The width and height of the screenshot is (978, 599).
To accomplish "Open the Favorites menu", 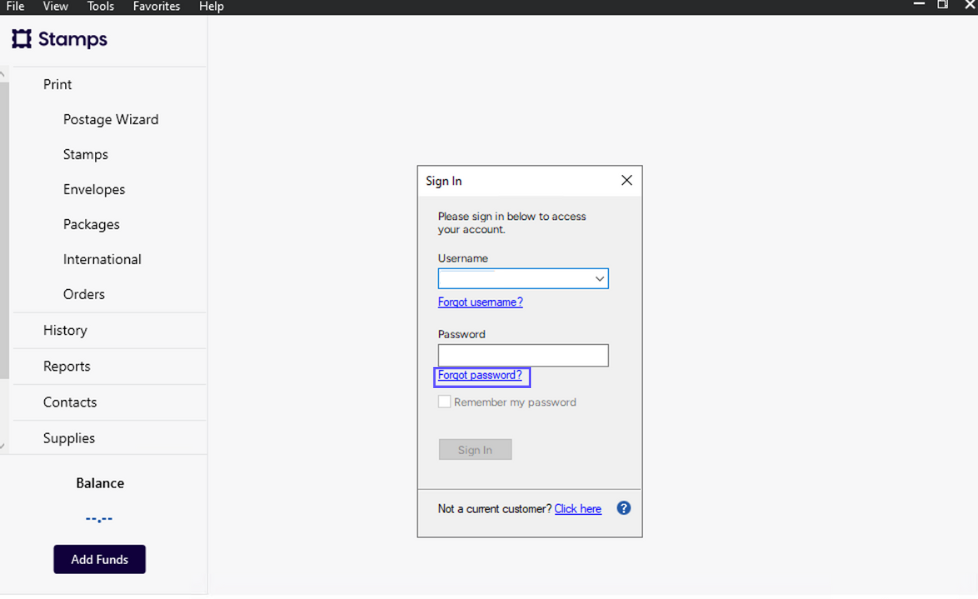I will pyautogui.click(x=156, y=6).
